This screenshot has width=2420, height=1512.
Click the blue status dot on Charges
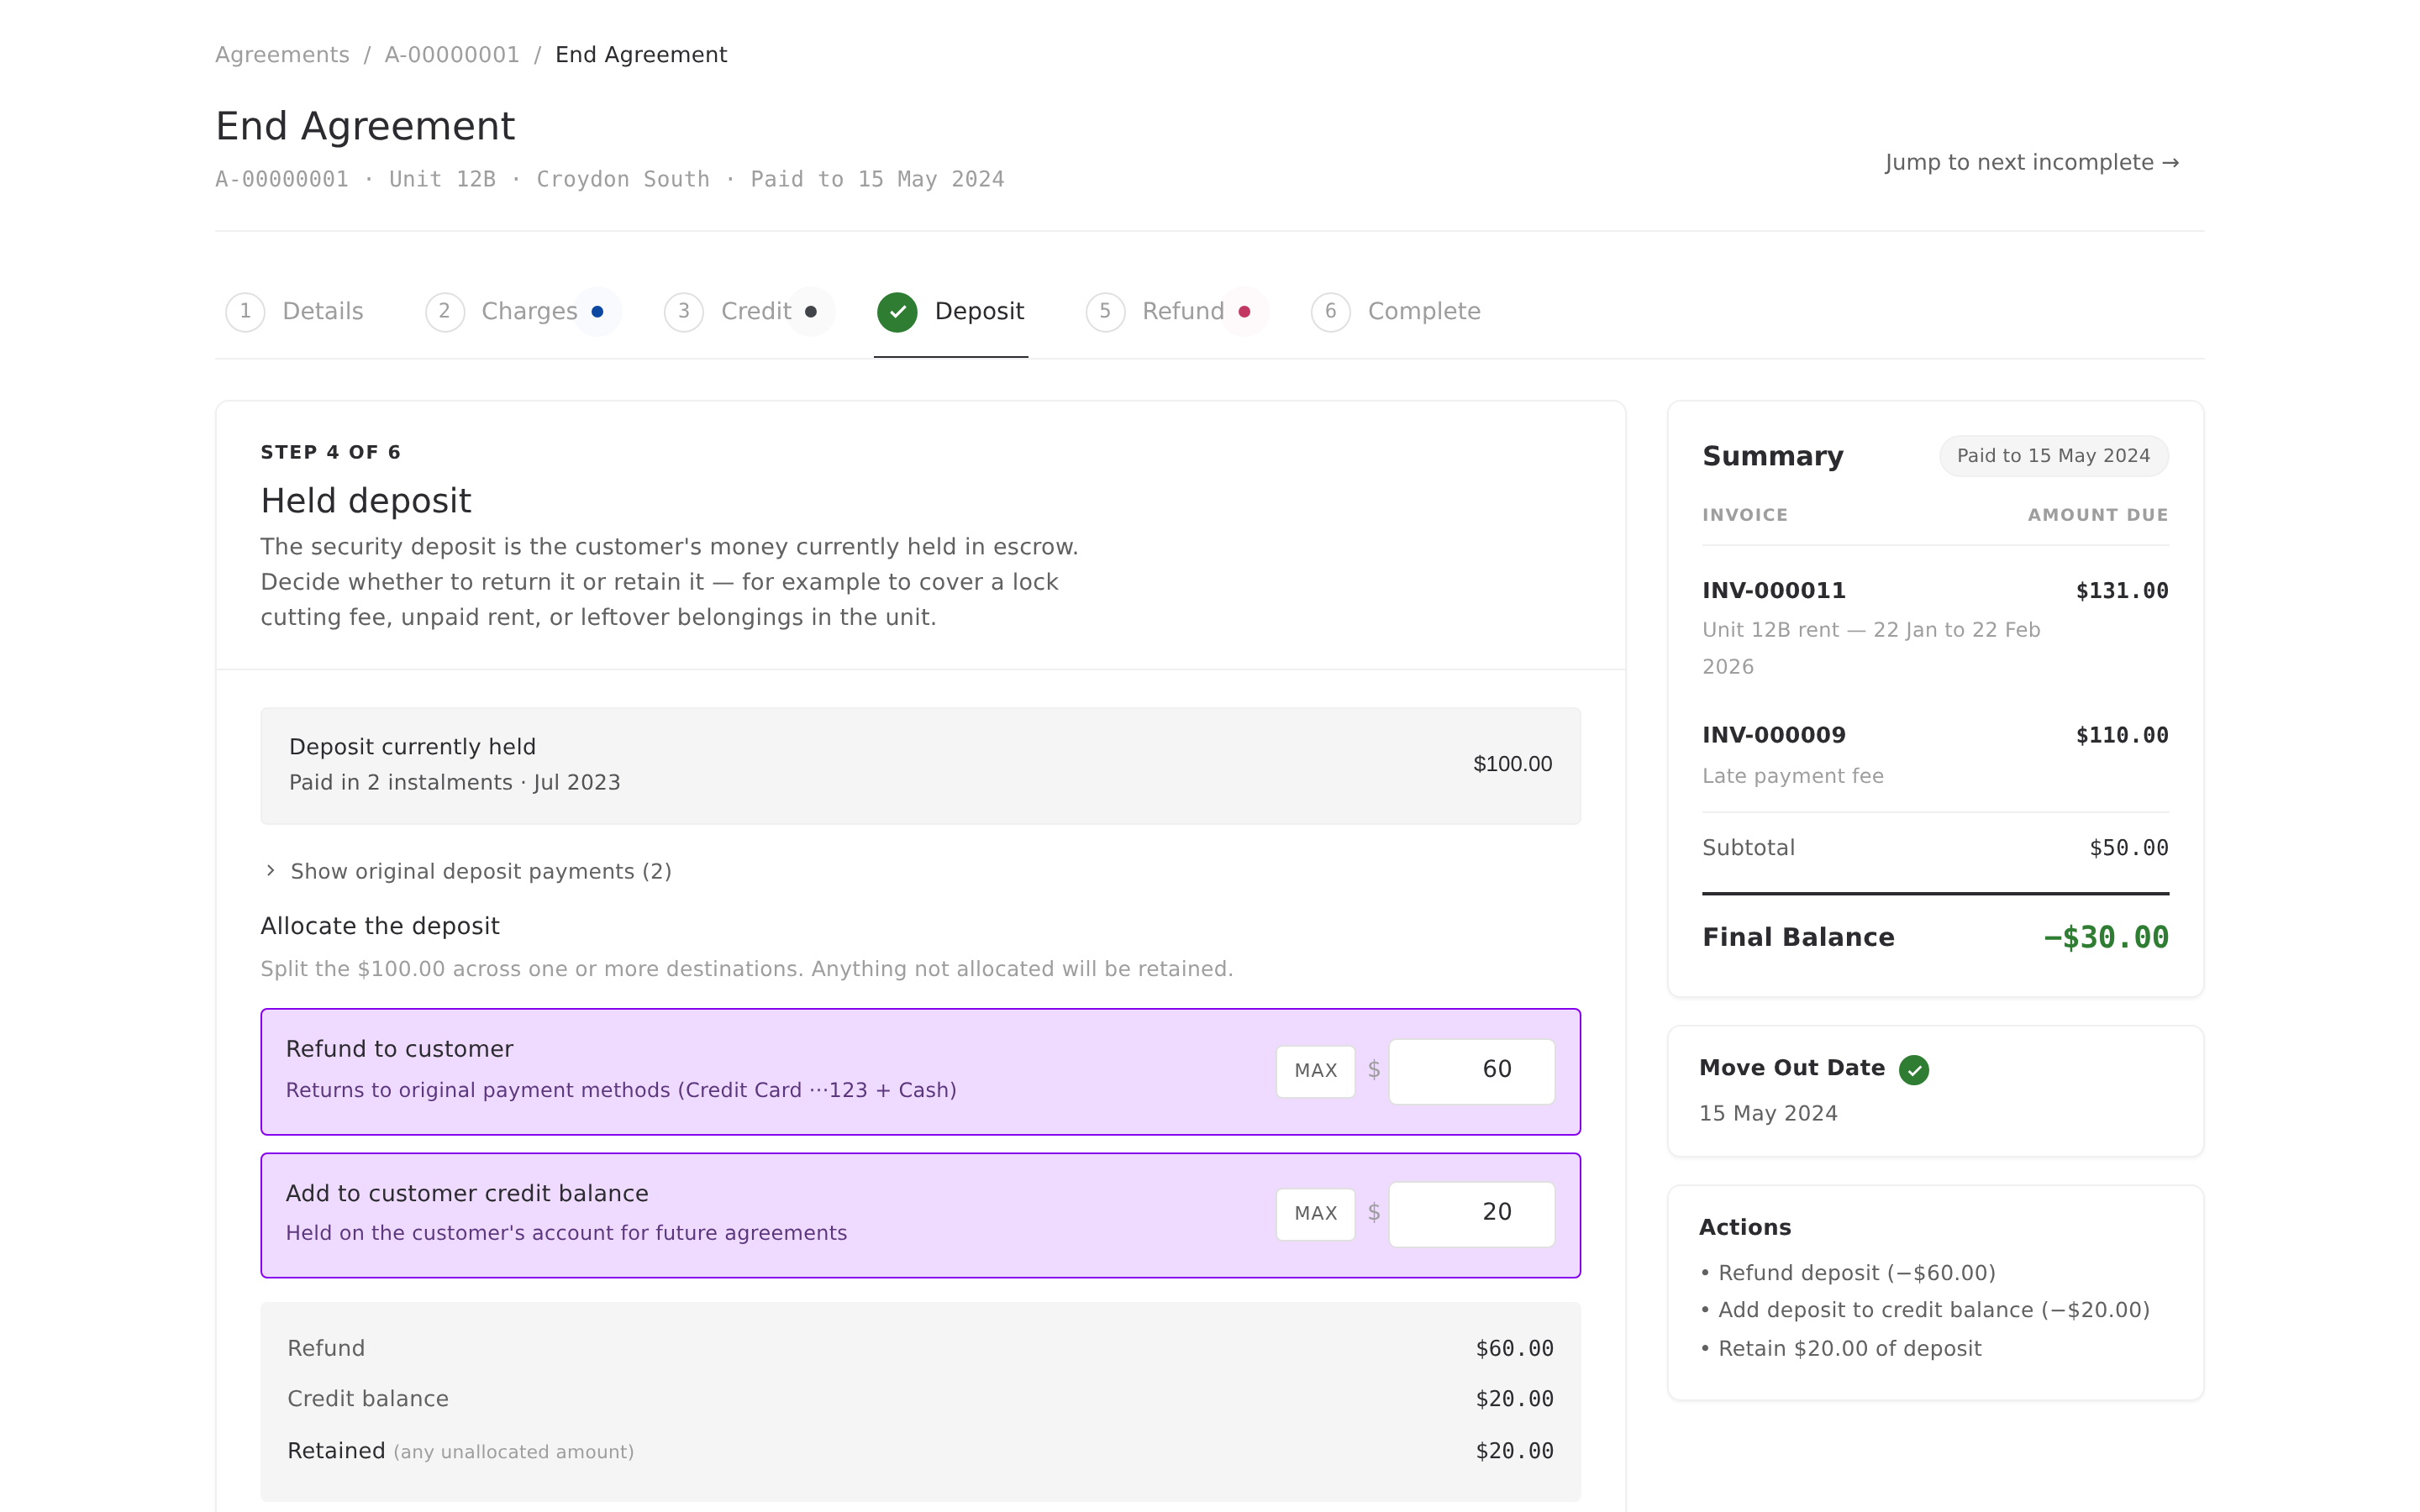597,312
